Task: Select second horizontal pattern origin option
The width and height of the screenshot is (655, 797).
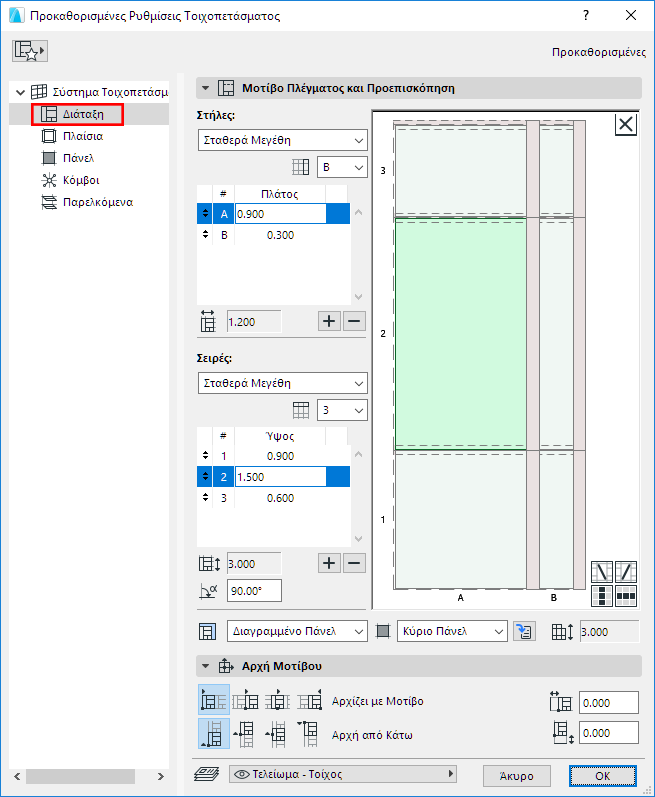Action: (x=246, y=700)
